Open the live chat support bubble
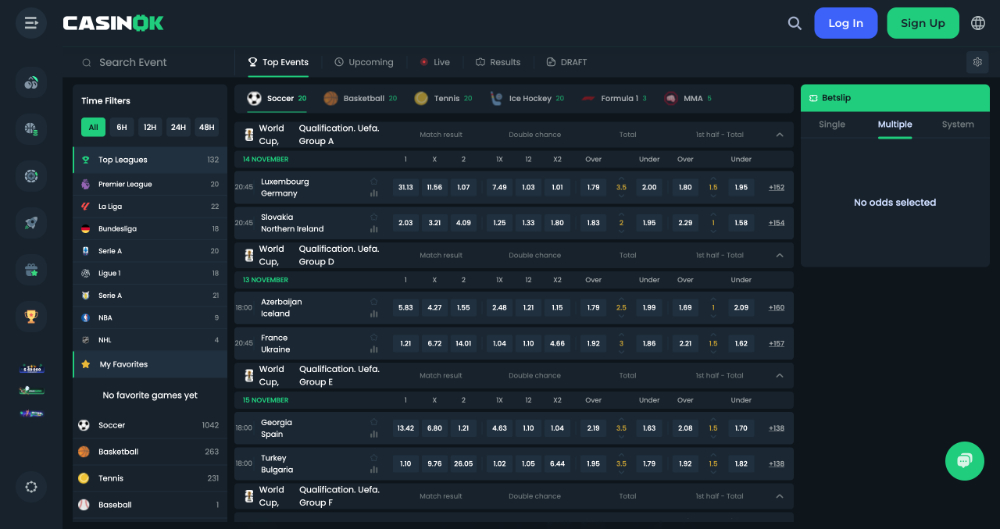The height and width of the screenshot is (529, 1000). [x=964, y=461]
